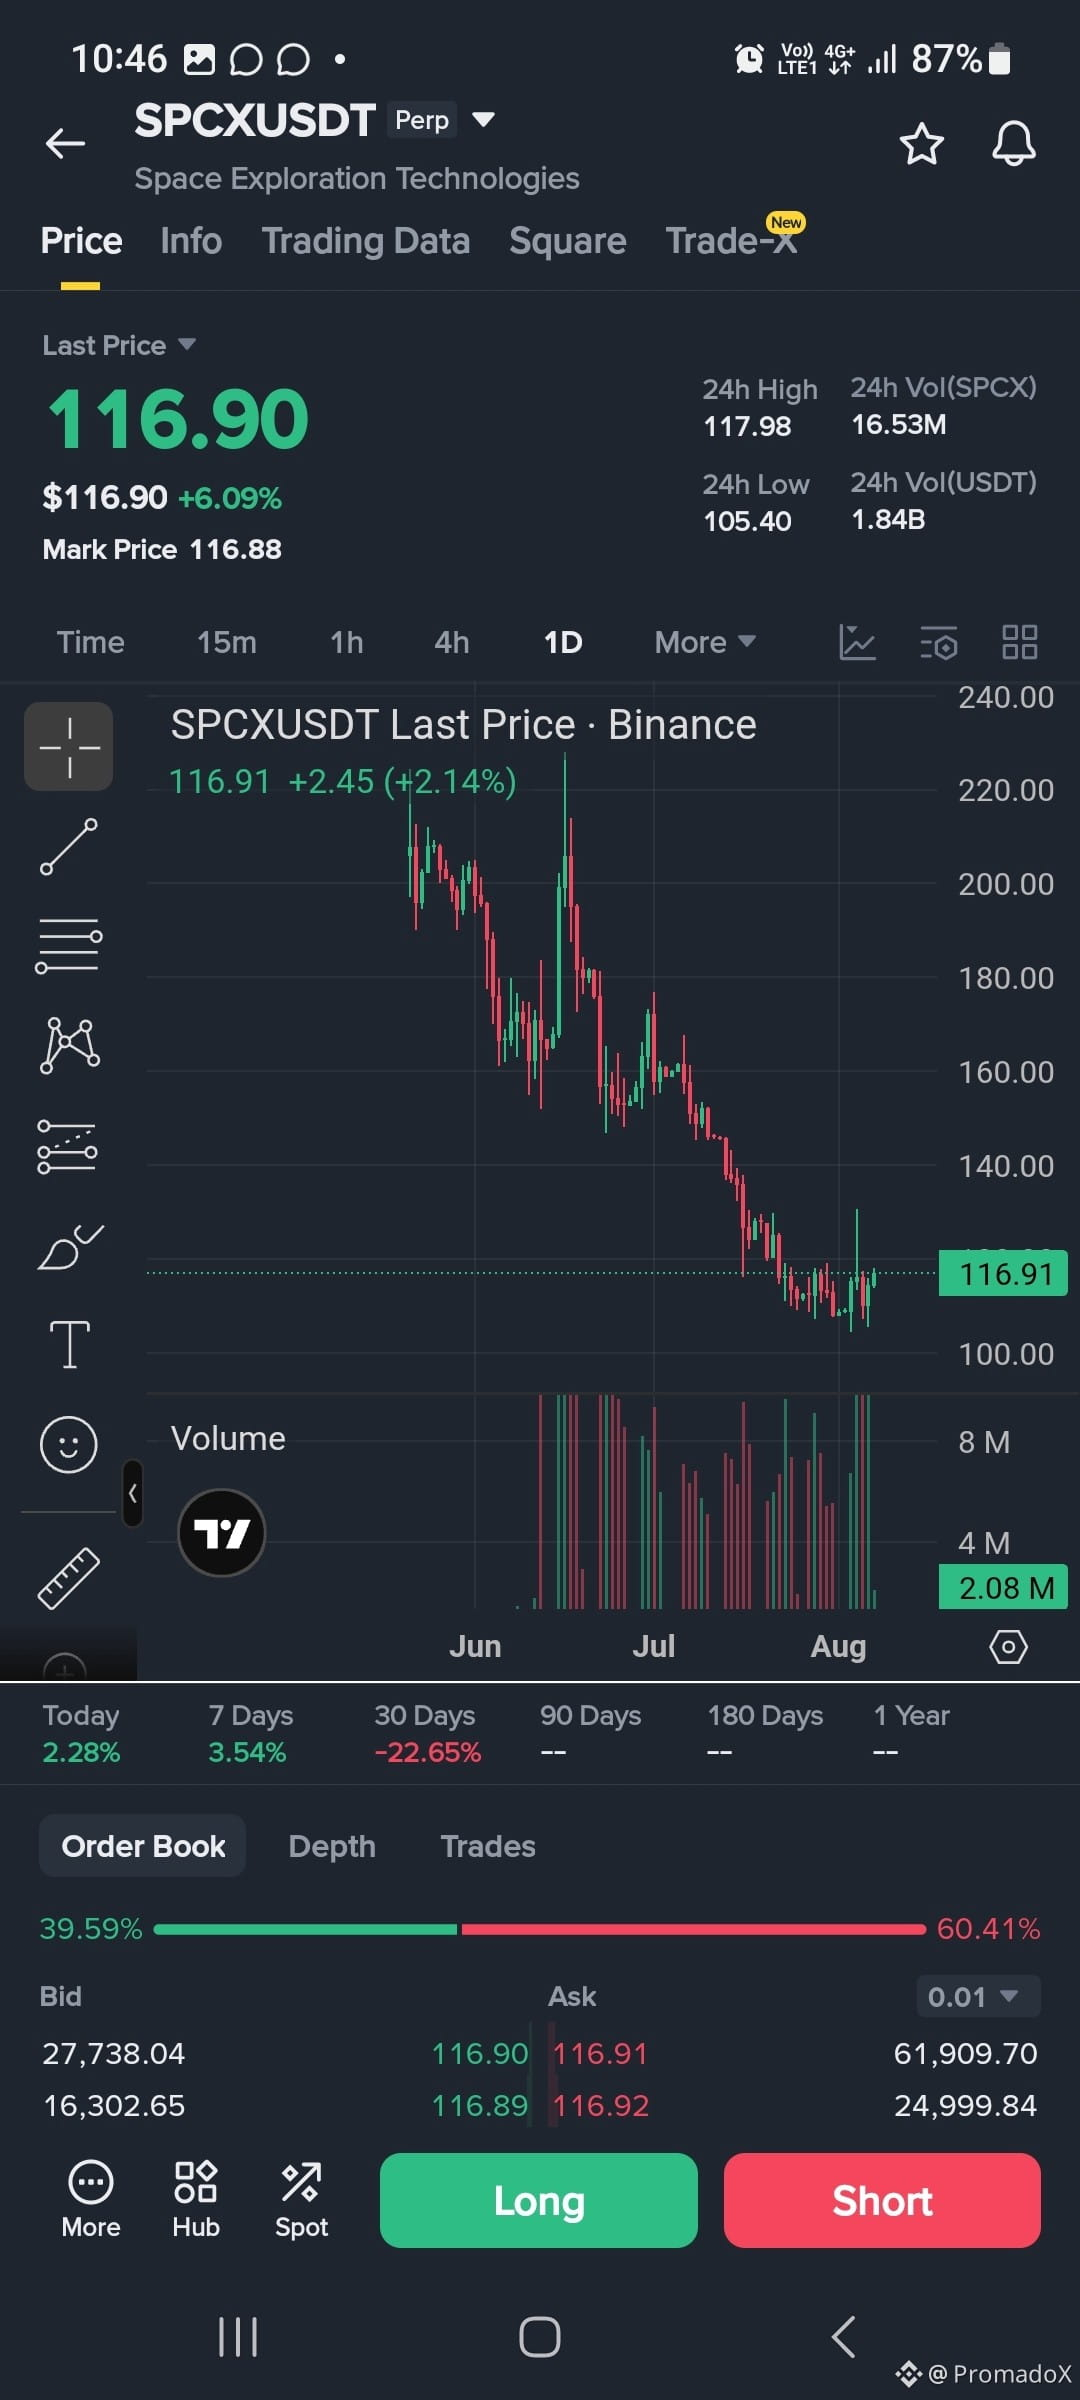
Task: Open chart settings hexagon icon
Action: tap(1008, 1646)
